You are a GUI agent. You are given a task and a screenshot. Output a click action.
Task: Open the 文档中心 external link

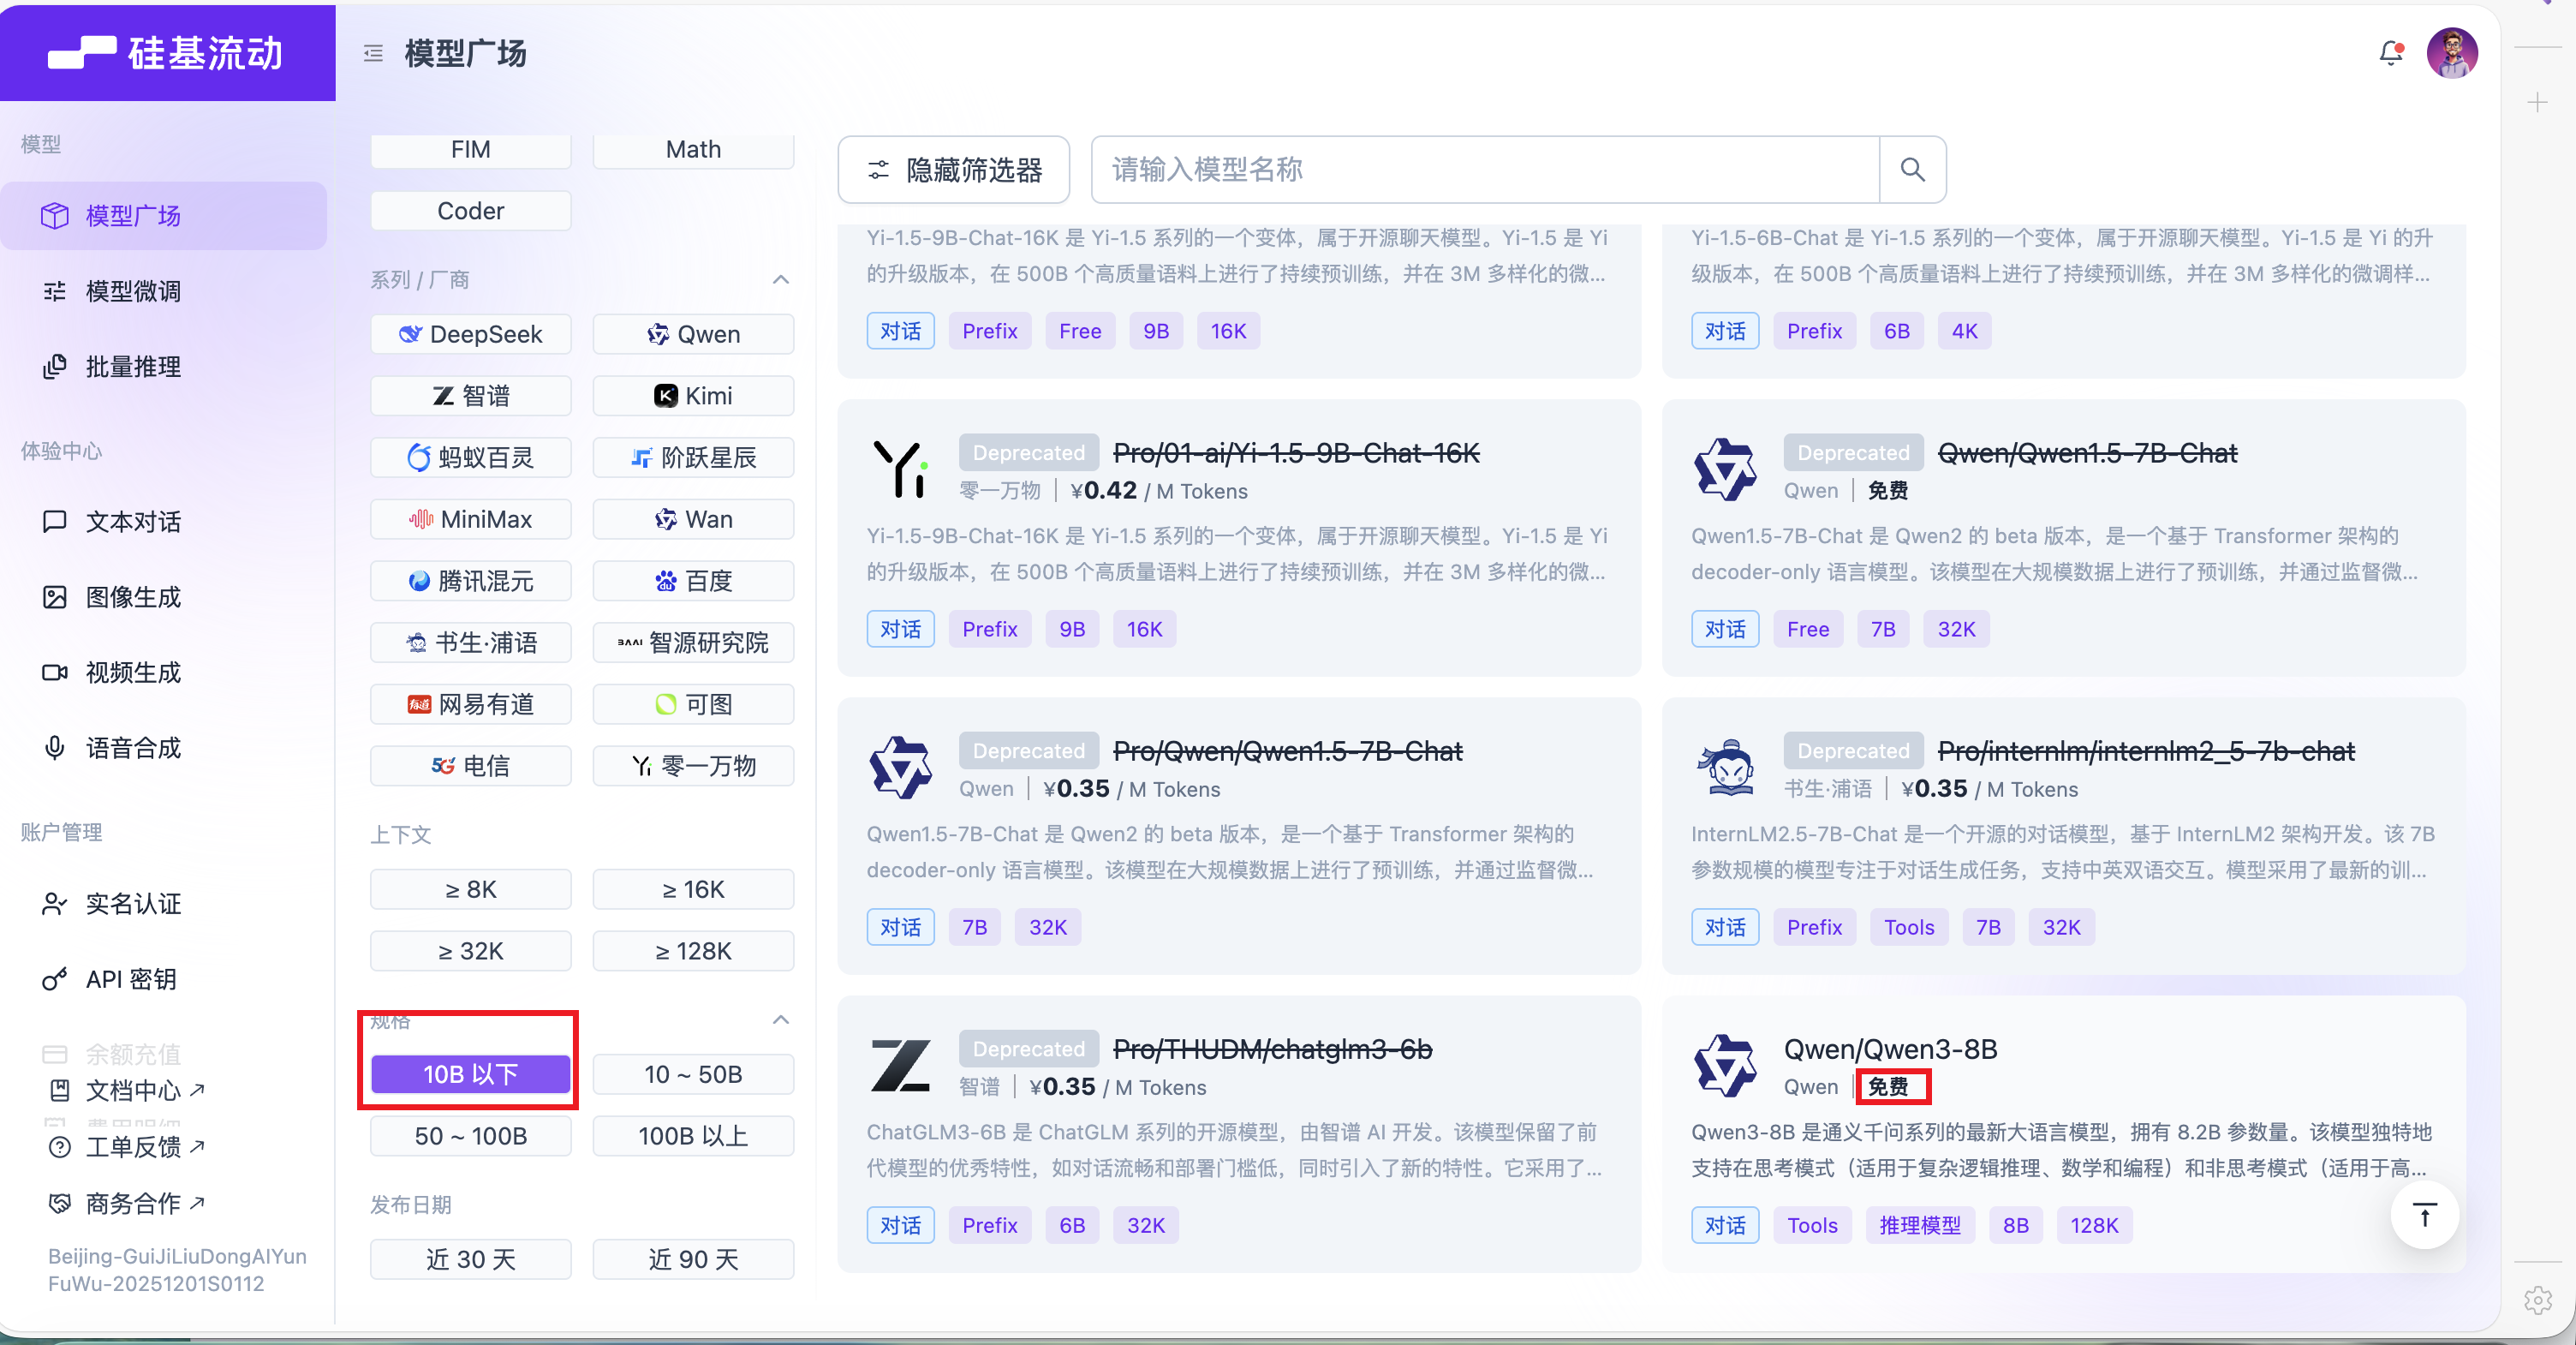tap(133, 1090)
